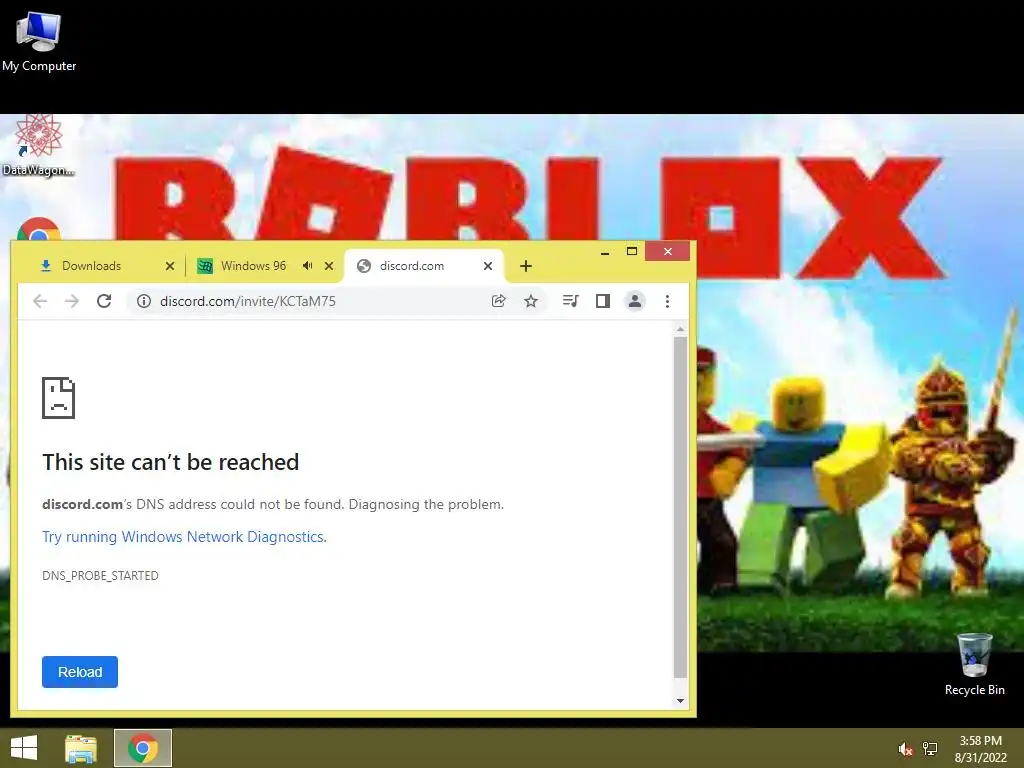This screenshot has height=768, width=1024.
Task: View site information icon in address bar
Action: pyautogui.click(x=144, y=301)
